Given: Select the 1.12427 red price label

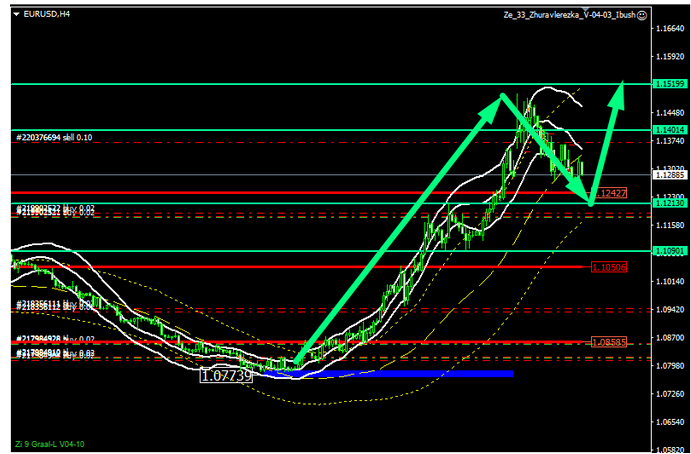Looking at the screenshot, I should pos(609,192).
